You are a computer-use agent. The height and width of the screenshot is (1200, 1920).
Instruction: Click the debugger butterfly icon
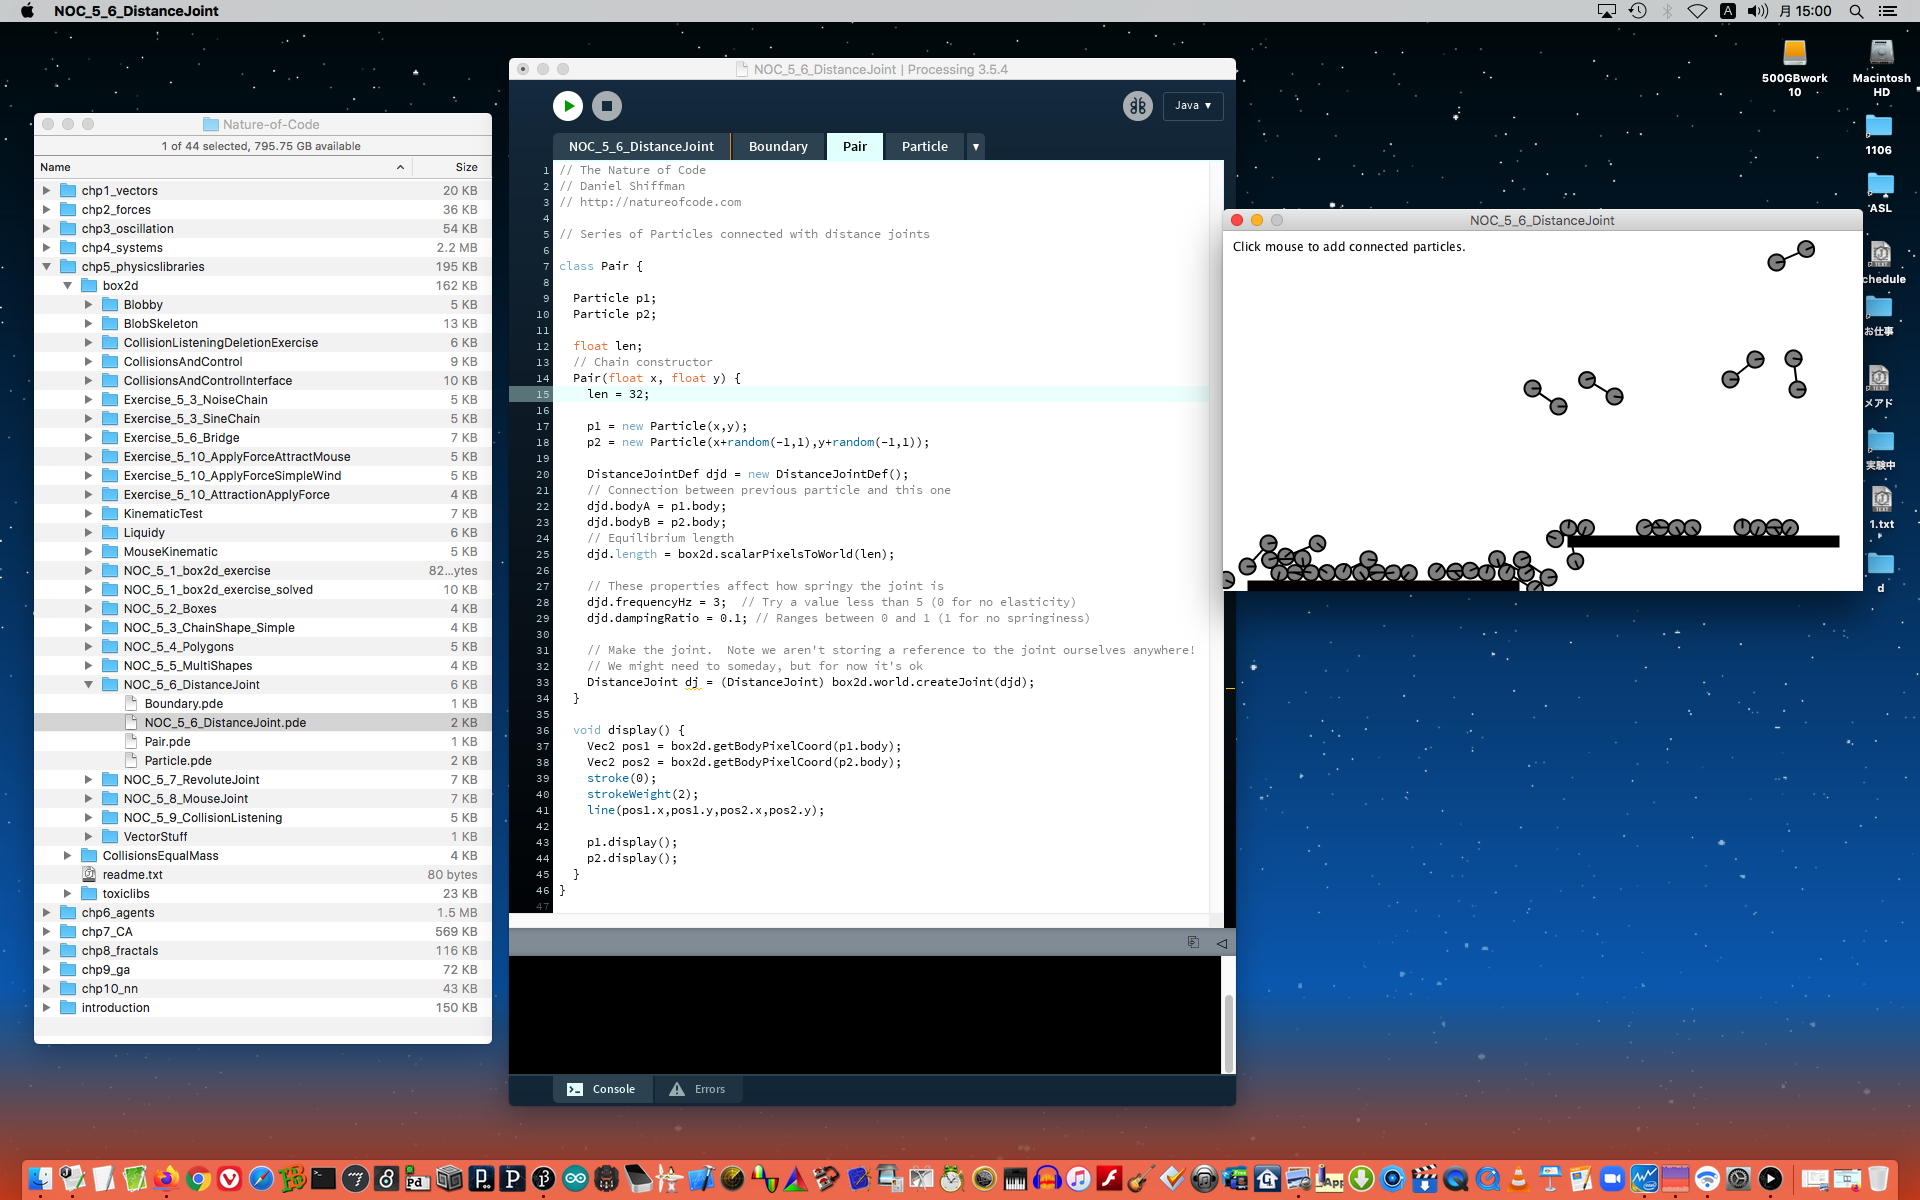click(1137, 106)
